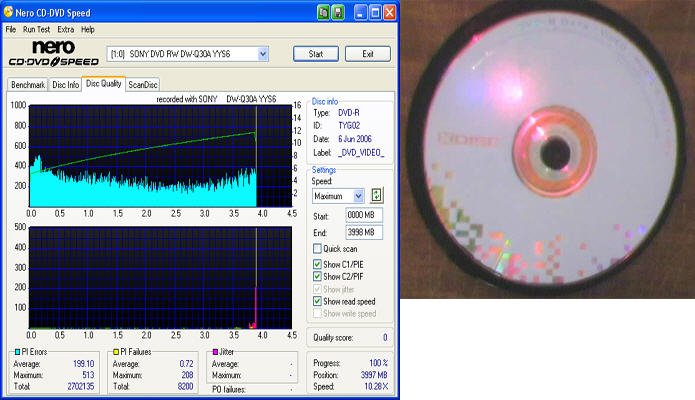Image resolution: width=695 pixels, height=400 pixels.
Task: Click the magenta Jitter color swatch
Action: pos(215,352)
